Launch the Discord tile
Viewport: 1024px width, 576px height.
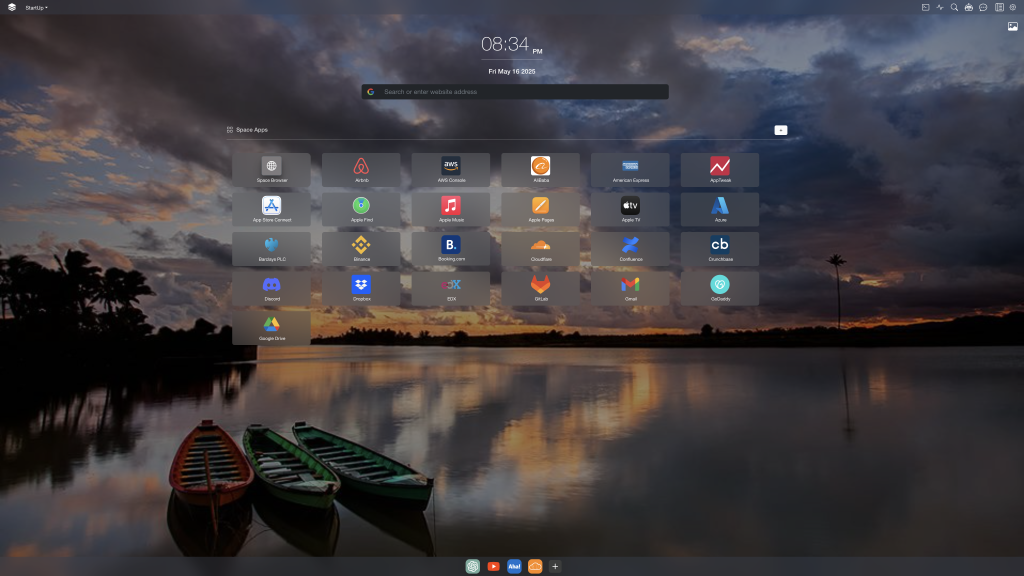click(271, 289)
